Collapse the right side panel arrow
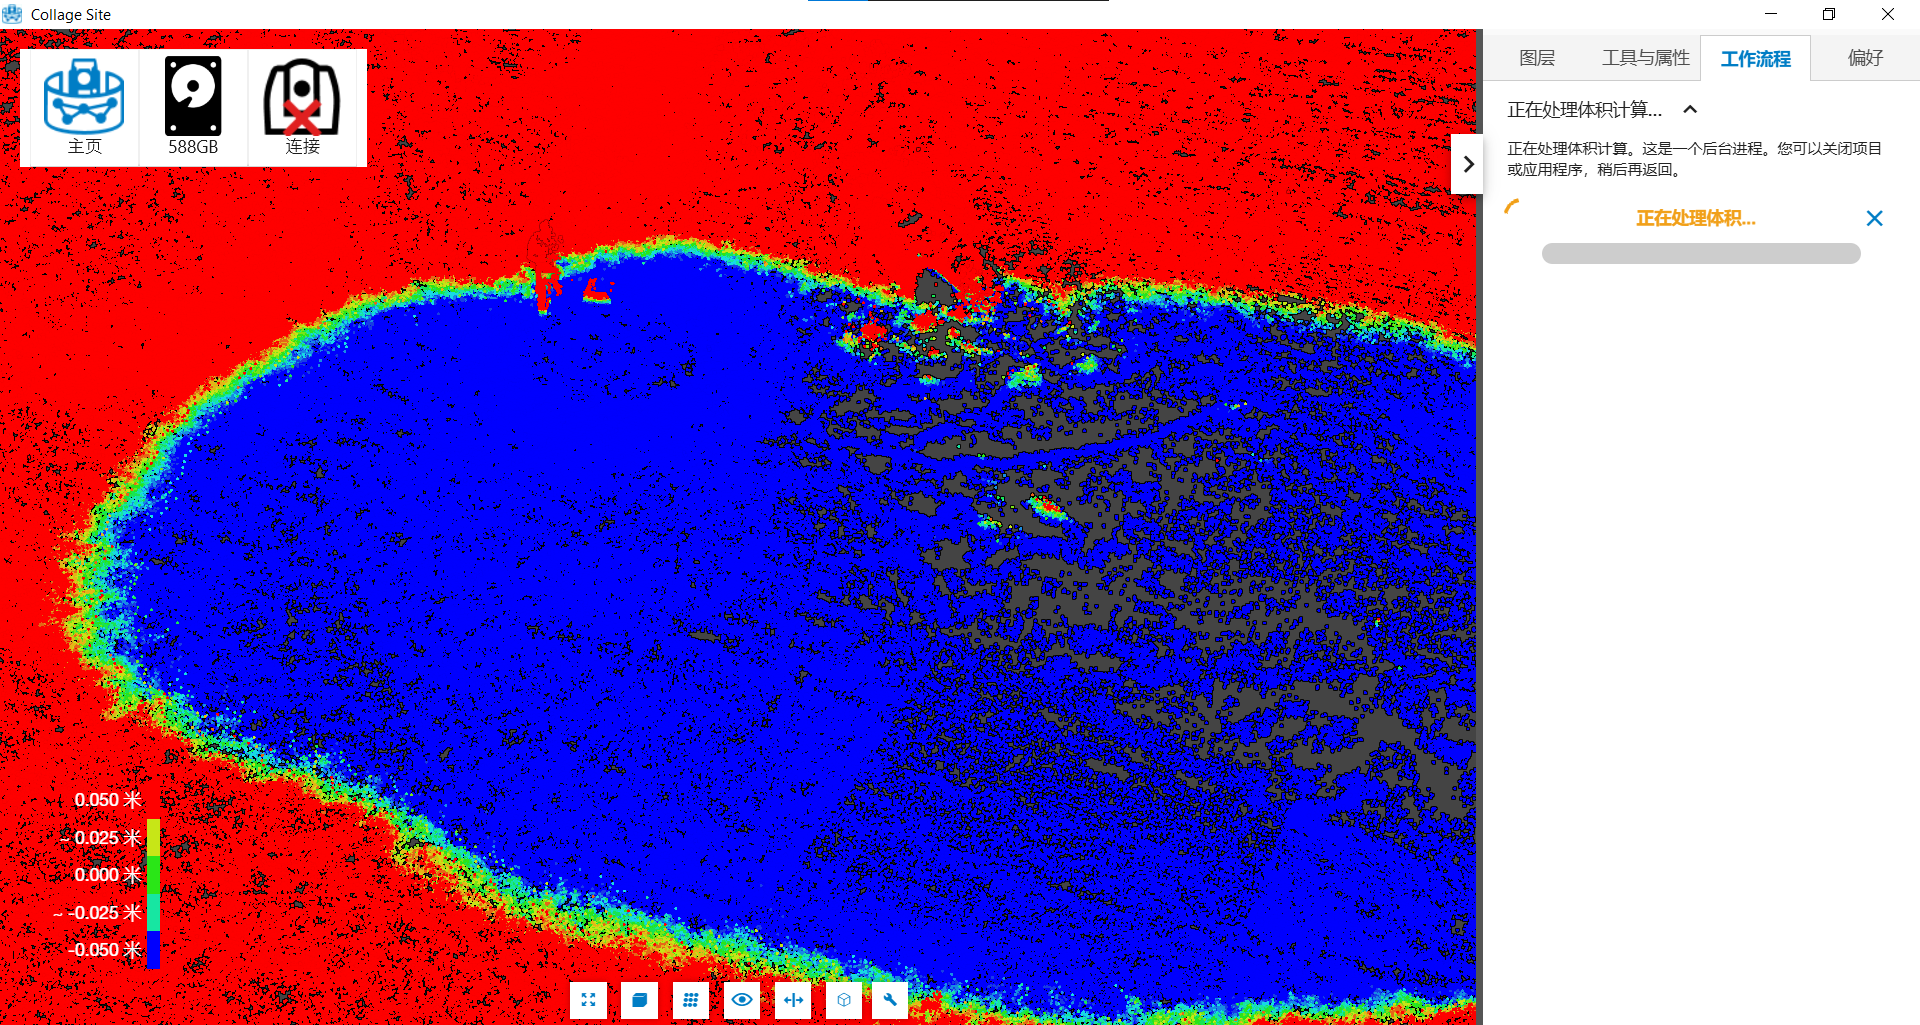Viewport: 1920px width, 1025px height. coord(1467,164)
